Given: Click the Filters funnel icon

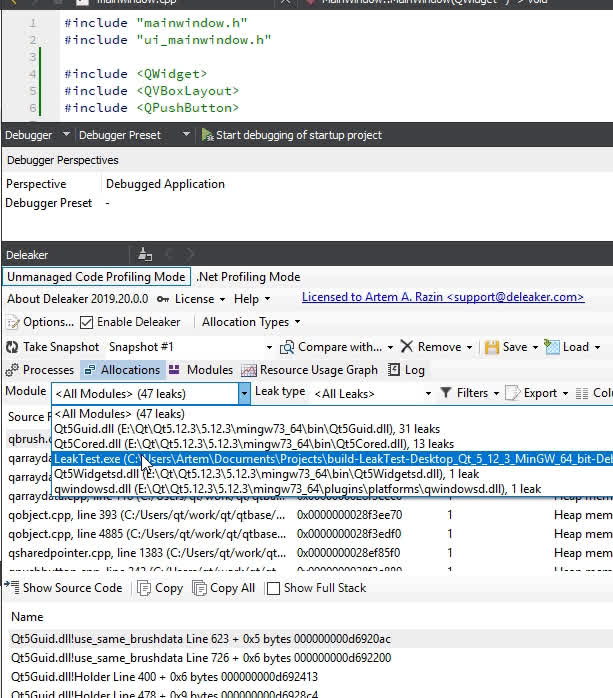Looking at the screenshot, I should click(x=446, y=393).
